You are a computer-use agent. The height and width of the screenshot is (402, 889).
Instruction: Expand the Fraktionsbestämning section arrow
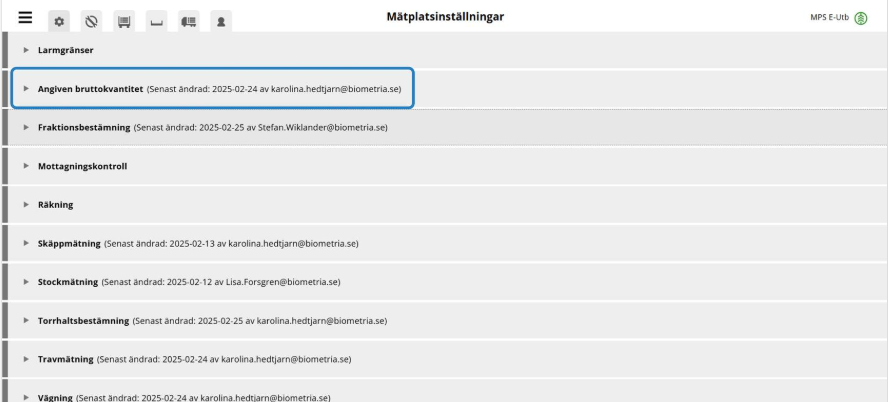click(26, 127)
